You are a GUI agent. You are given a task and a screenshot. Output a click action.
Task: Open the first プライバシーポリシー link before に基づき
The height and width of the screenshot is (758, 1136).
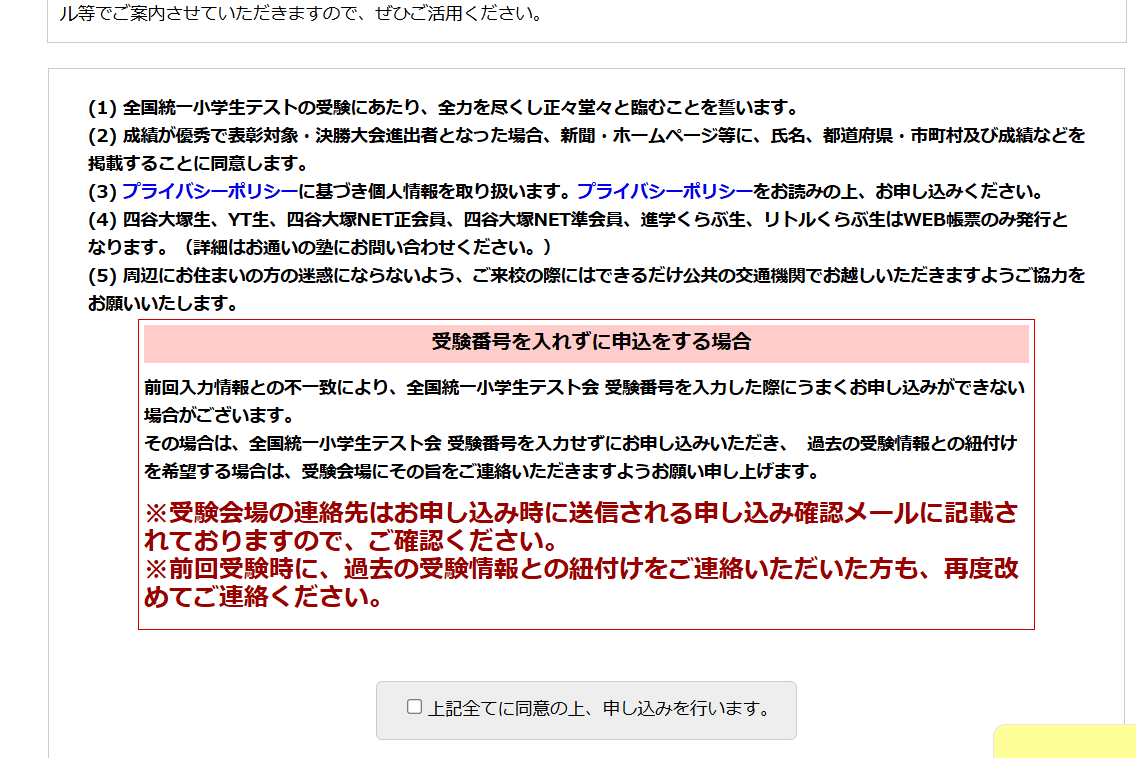[209, 191]
